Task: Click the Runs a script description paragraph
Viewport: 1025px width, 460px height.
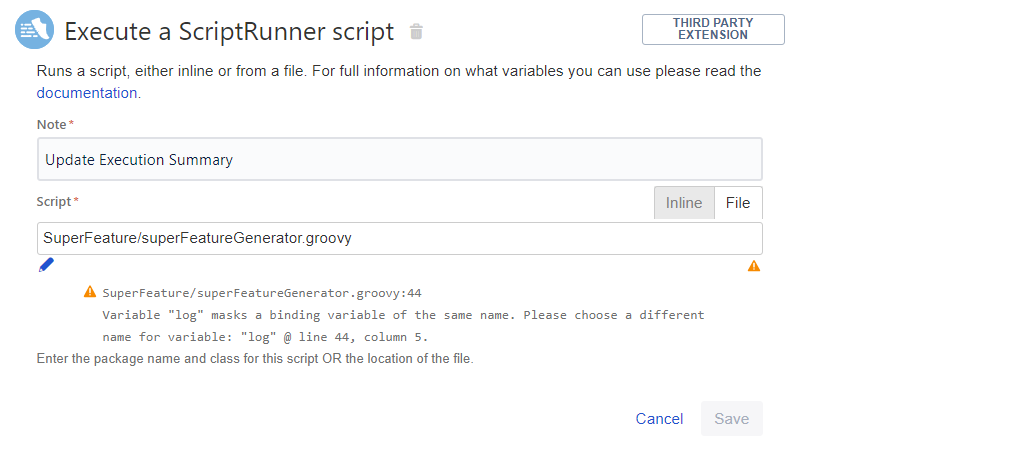Action: click(x=399, y=82)
